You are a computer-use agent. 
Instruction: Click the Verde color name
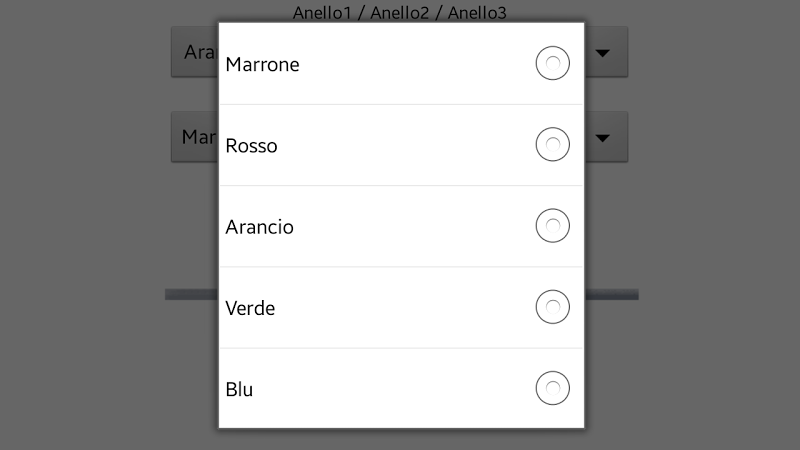coord(250,308)
